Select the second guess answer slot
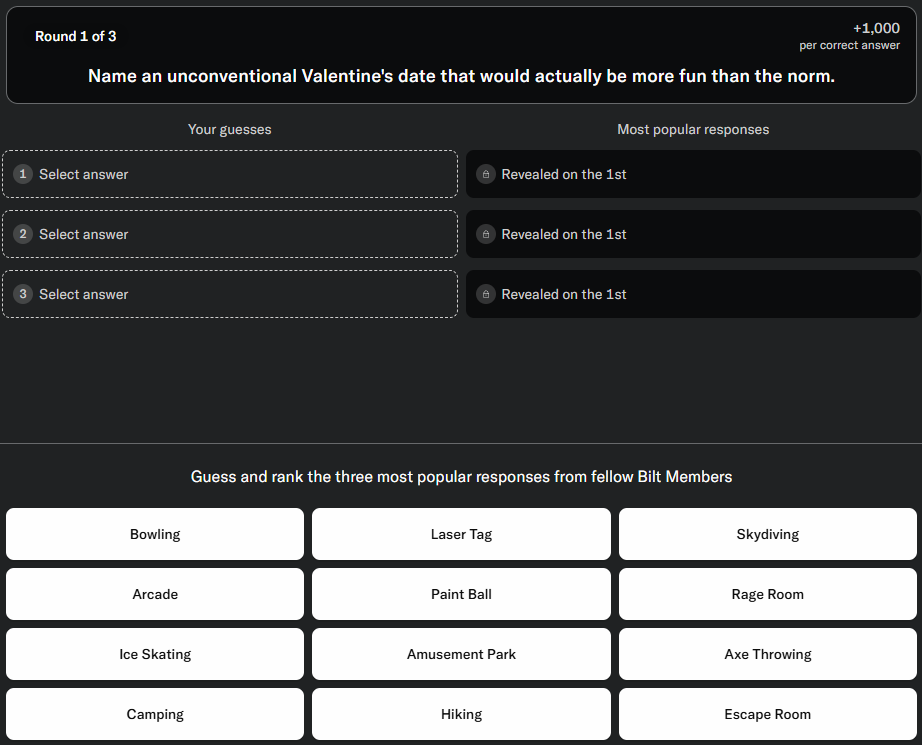Screen dimensions: 922x745 point(230,234)
